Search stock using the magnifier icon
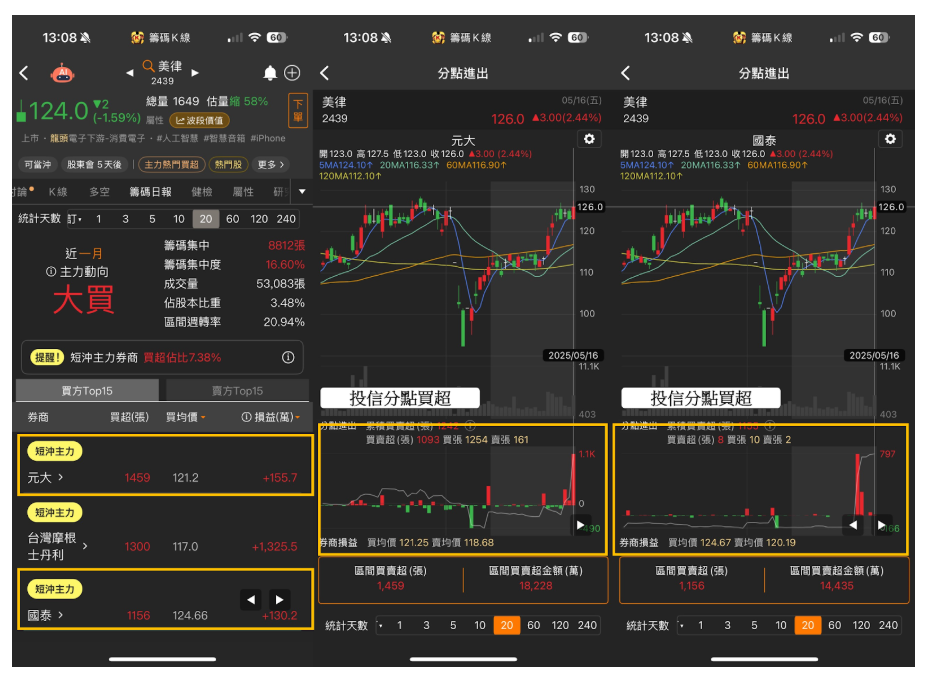 (149, 66)
